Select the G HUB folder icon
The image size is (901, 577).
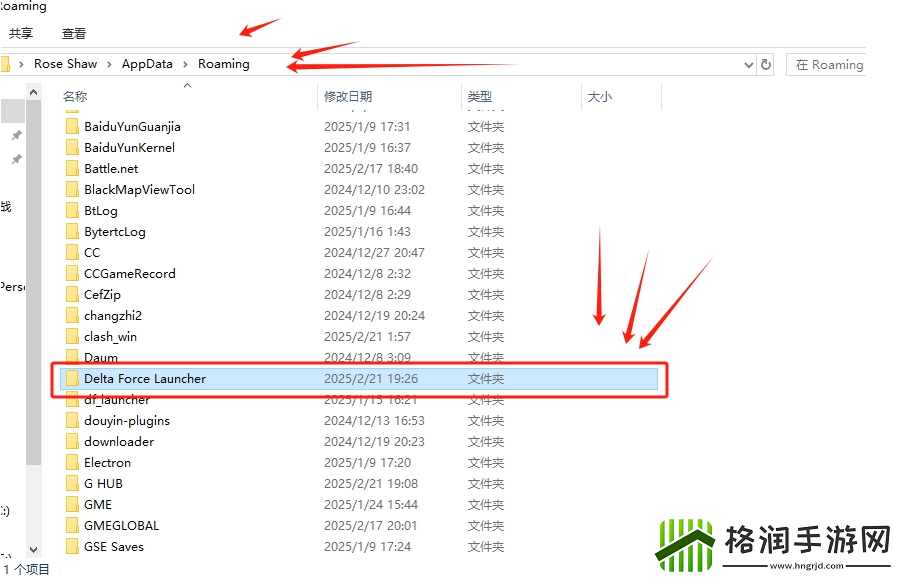click(x=72, y=484)
